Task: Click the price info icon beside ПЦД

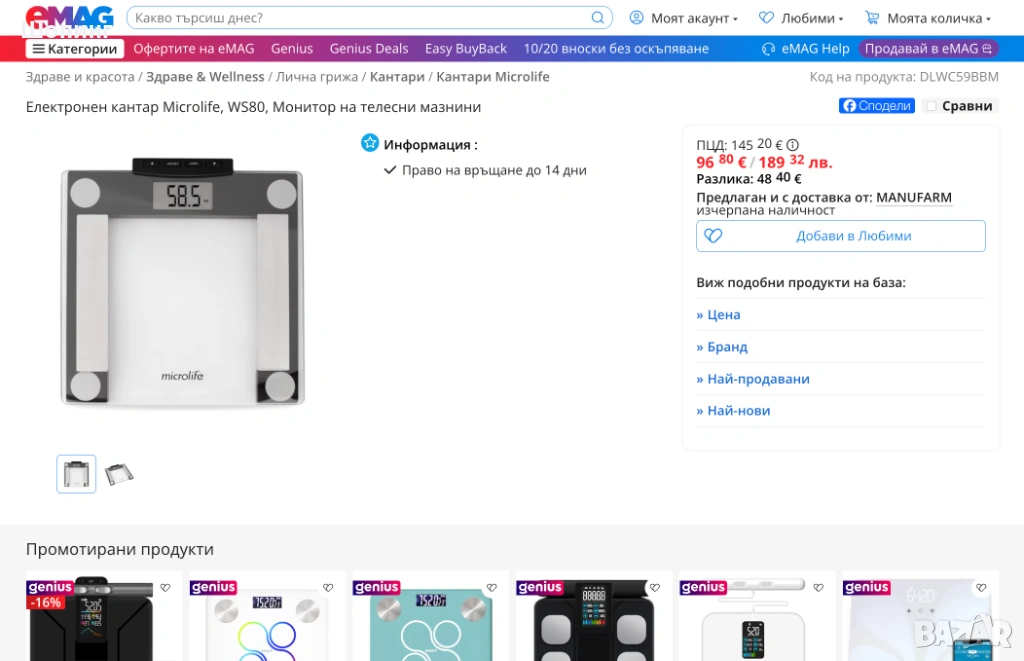Action: tap(793, 145)
